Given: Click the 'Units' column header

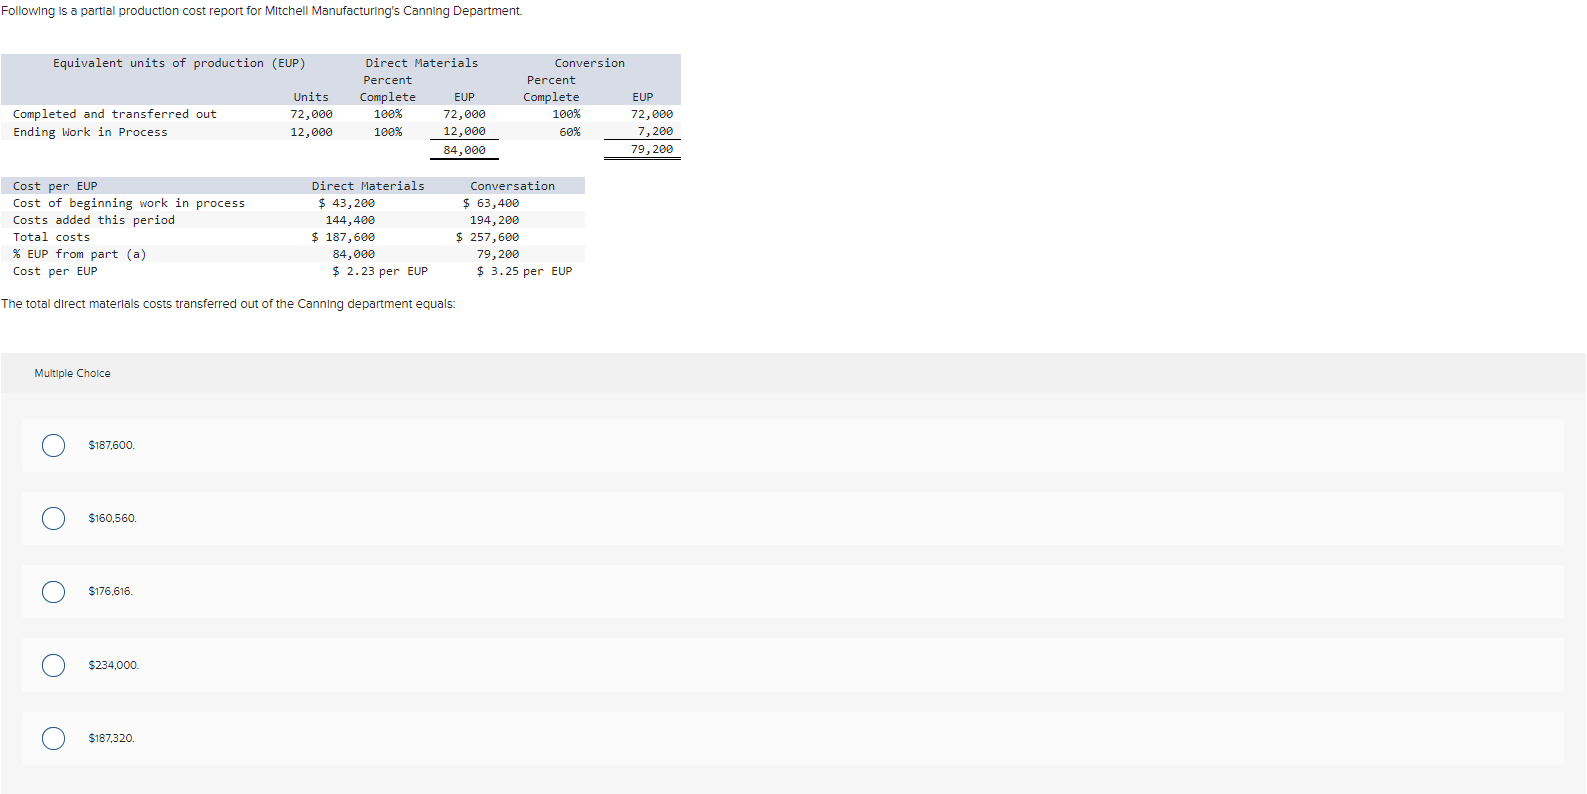Looking at the screenshot, I should pos(311,97).
